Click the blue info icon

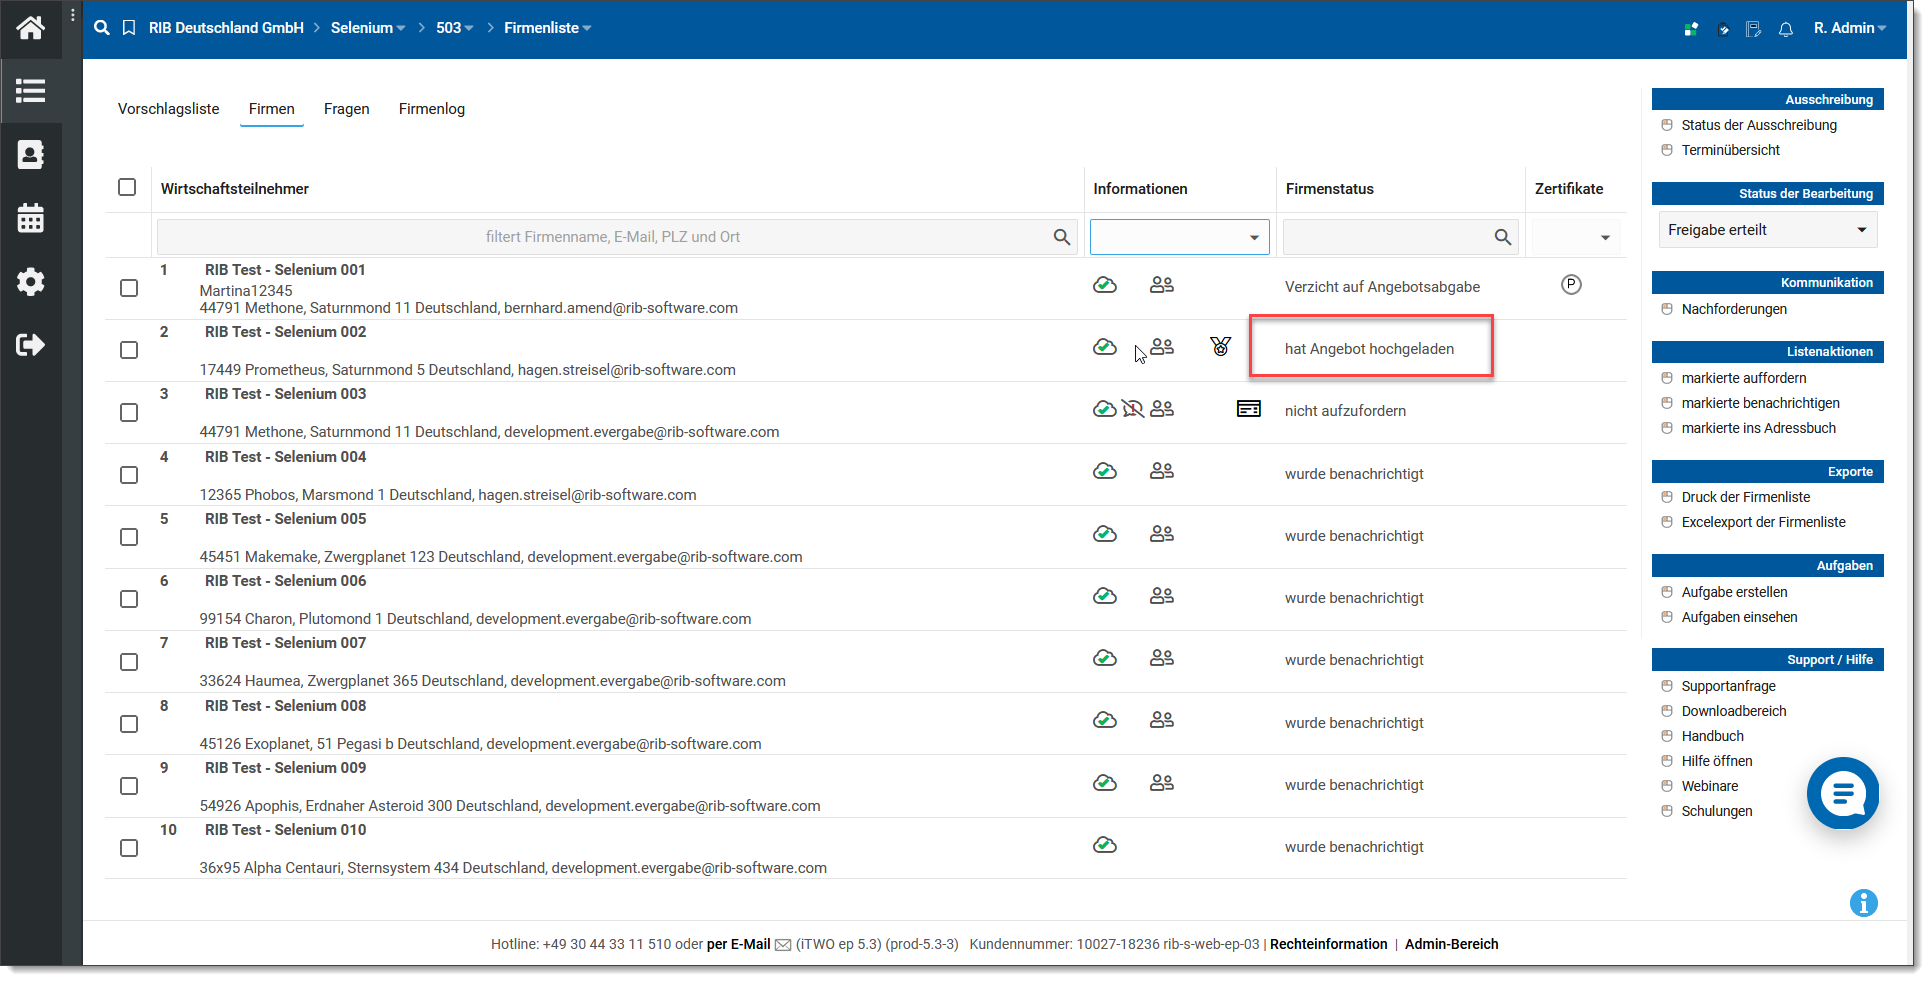click(1863, 903)
